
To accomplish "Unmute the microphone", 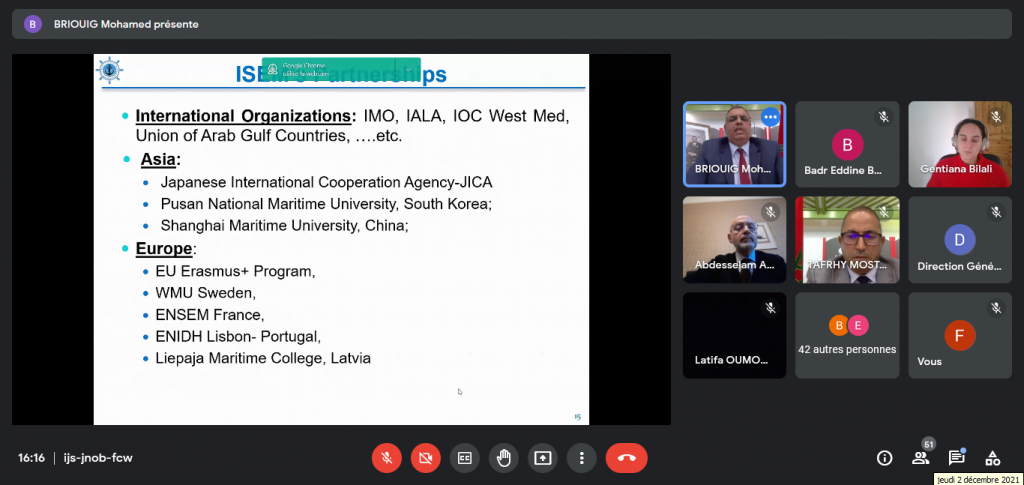I will (386, 458).
